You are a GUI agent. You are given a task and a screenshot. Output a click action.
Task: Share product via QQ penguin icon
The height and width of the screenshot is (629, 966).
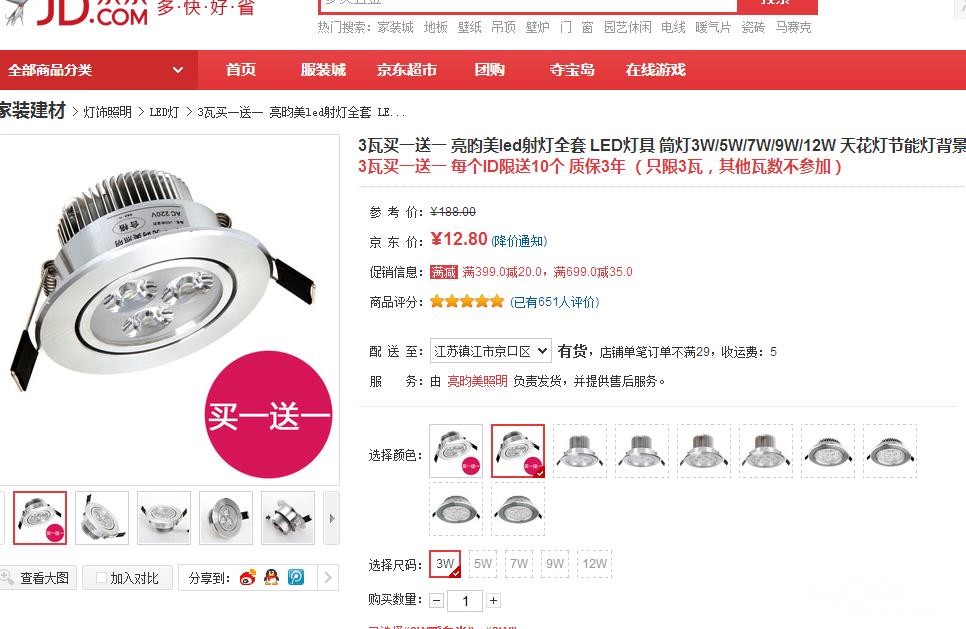tap(272, 577)
